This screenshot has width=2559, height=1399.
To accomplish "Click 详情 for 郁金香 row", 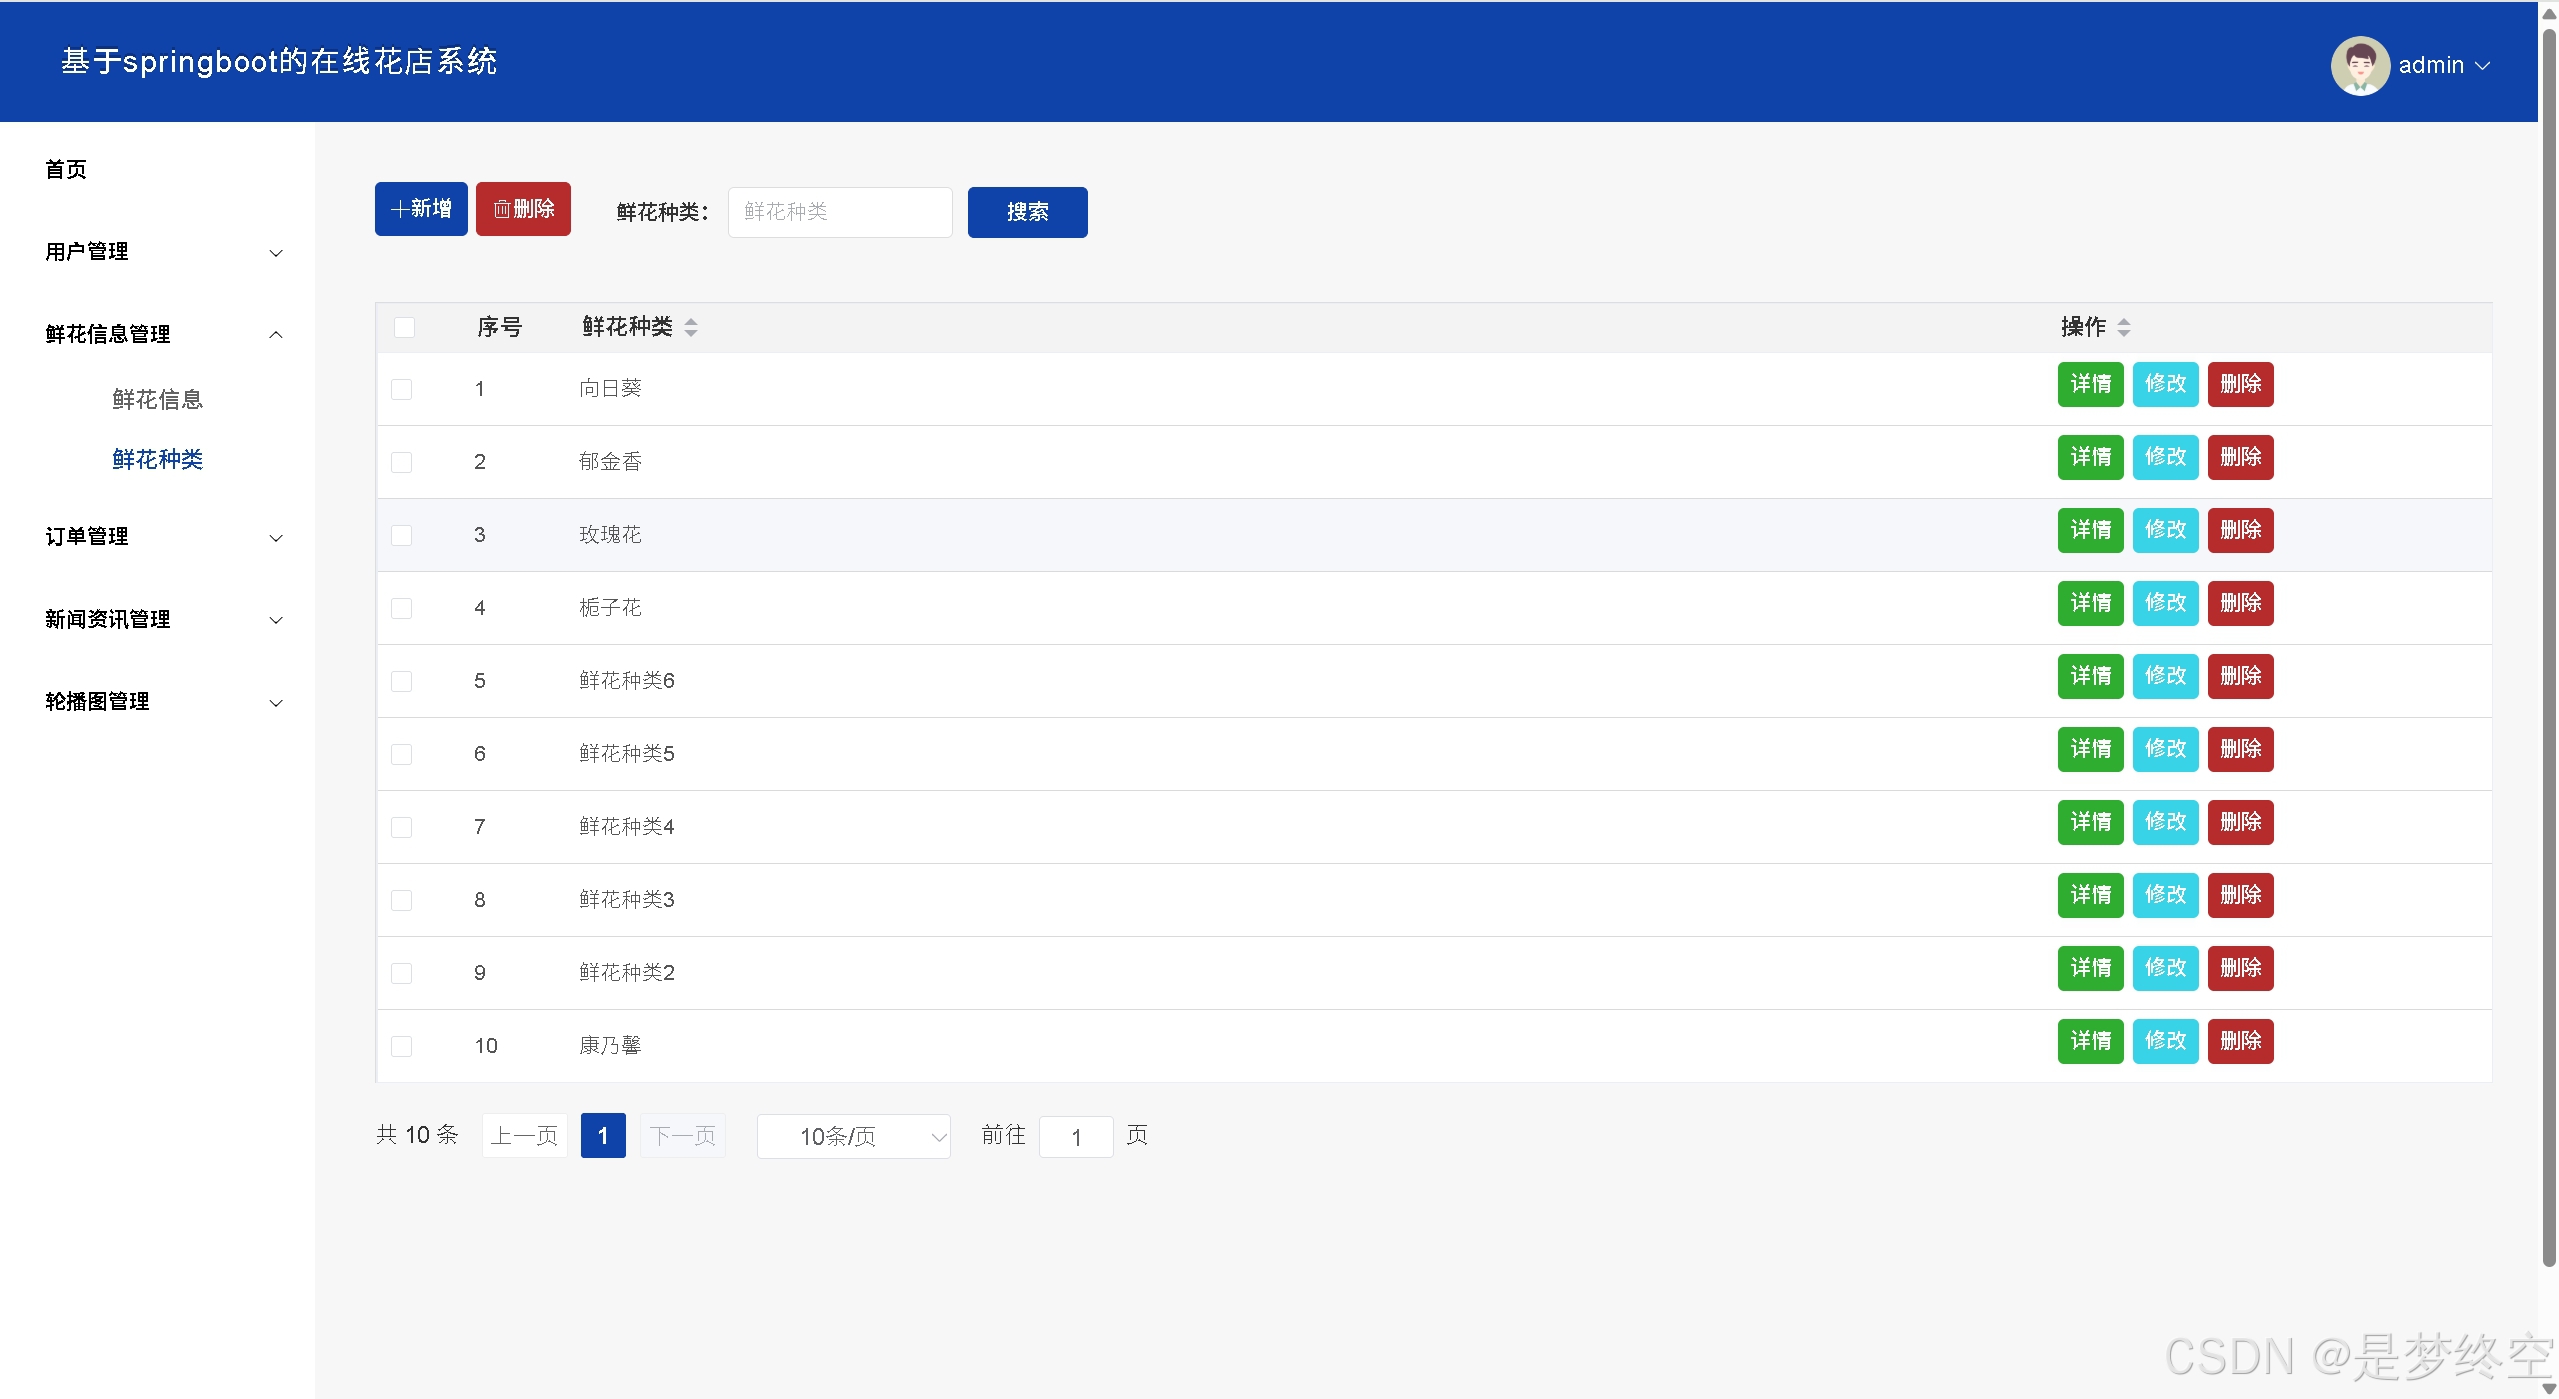I will click(2090, 457).
